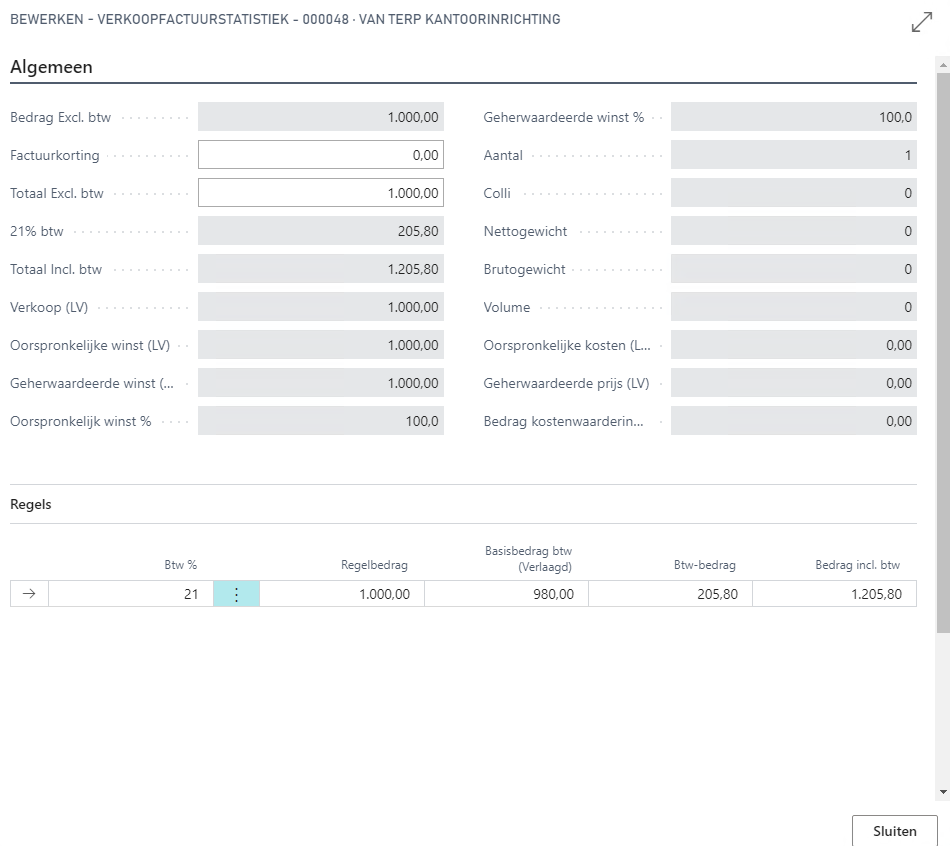950x846 pixels.
Task: Select the Btw-bedrag cell showing 205,80
Action: [x=670, y=594]
